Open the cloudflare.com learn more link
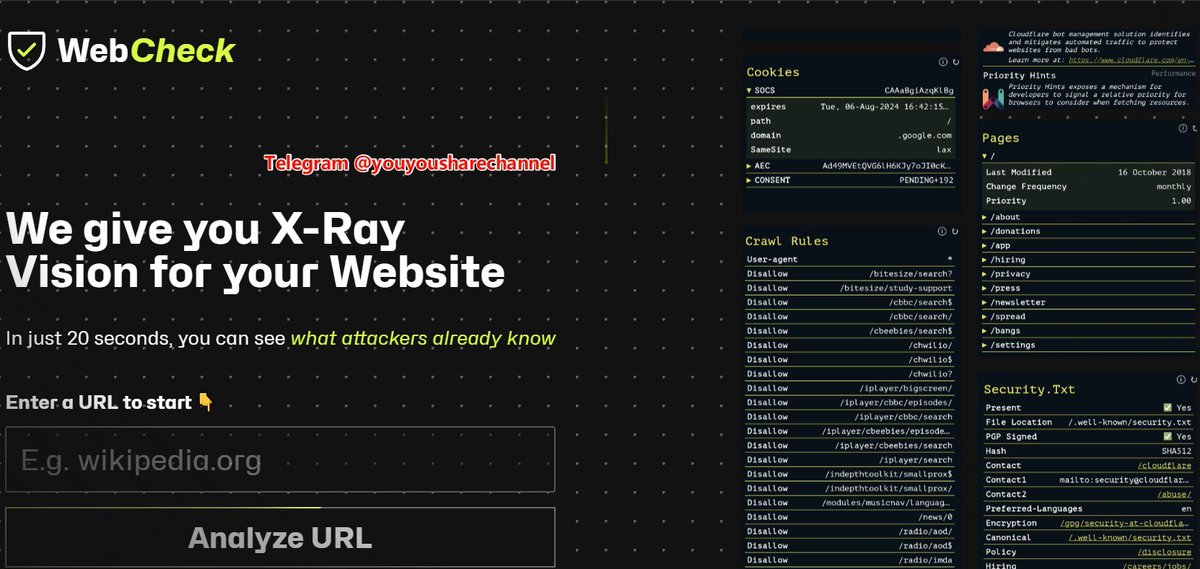The height and width of the screenshot is (569, 1200). point(1131,60)
